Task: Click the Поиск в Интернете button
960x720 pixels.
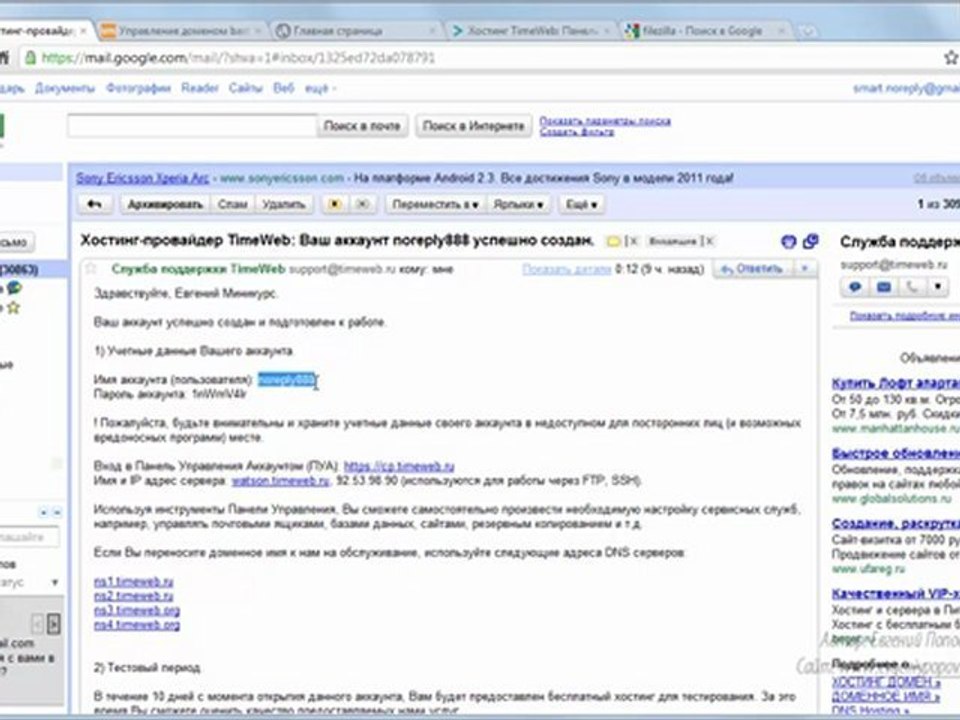Action: point(473,126)
